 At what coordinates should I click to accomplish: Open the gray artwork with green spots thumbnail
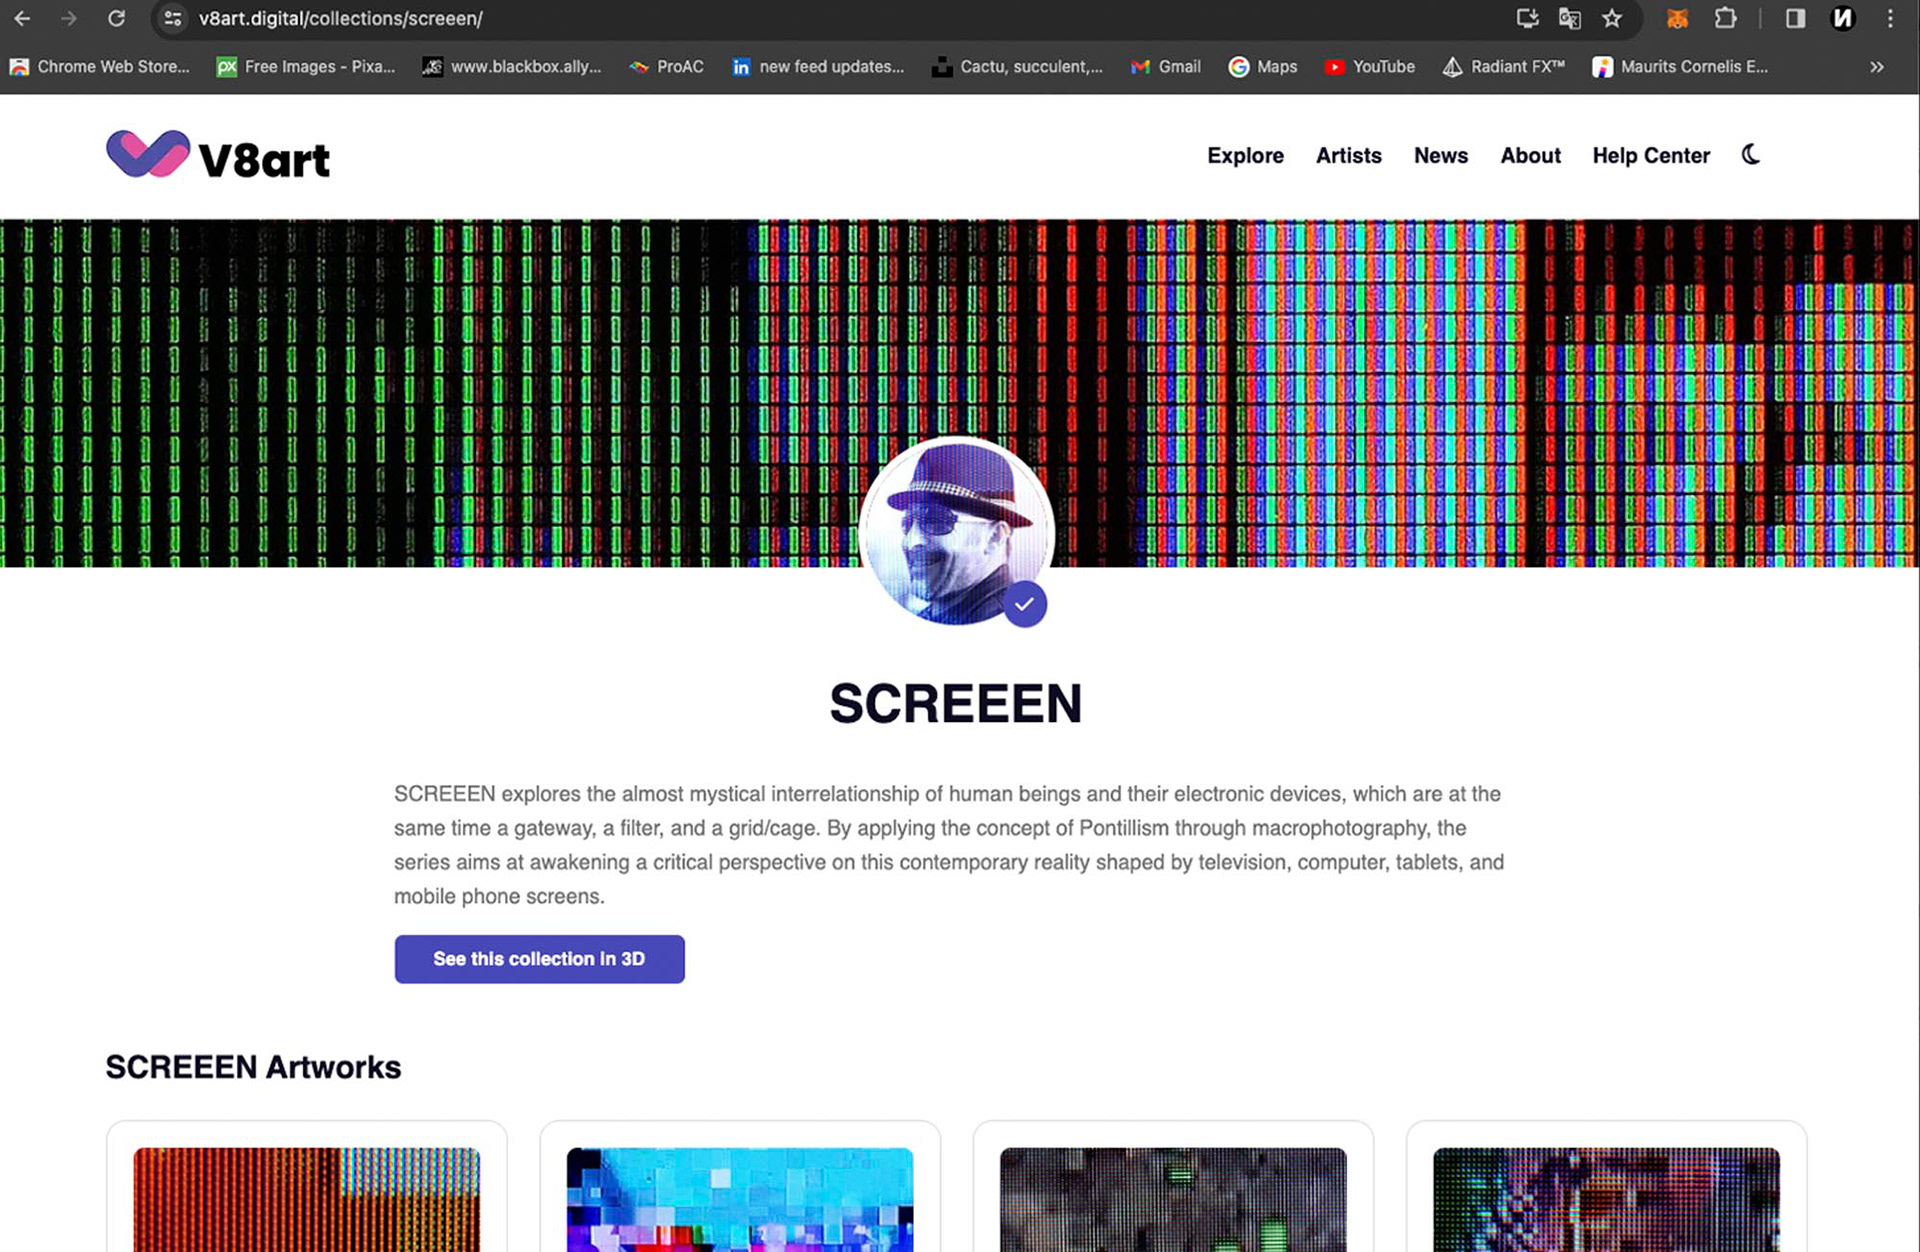coord(1173,1199)
